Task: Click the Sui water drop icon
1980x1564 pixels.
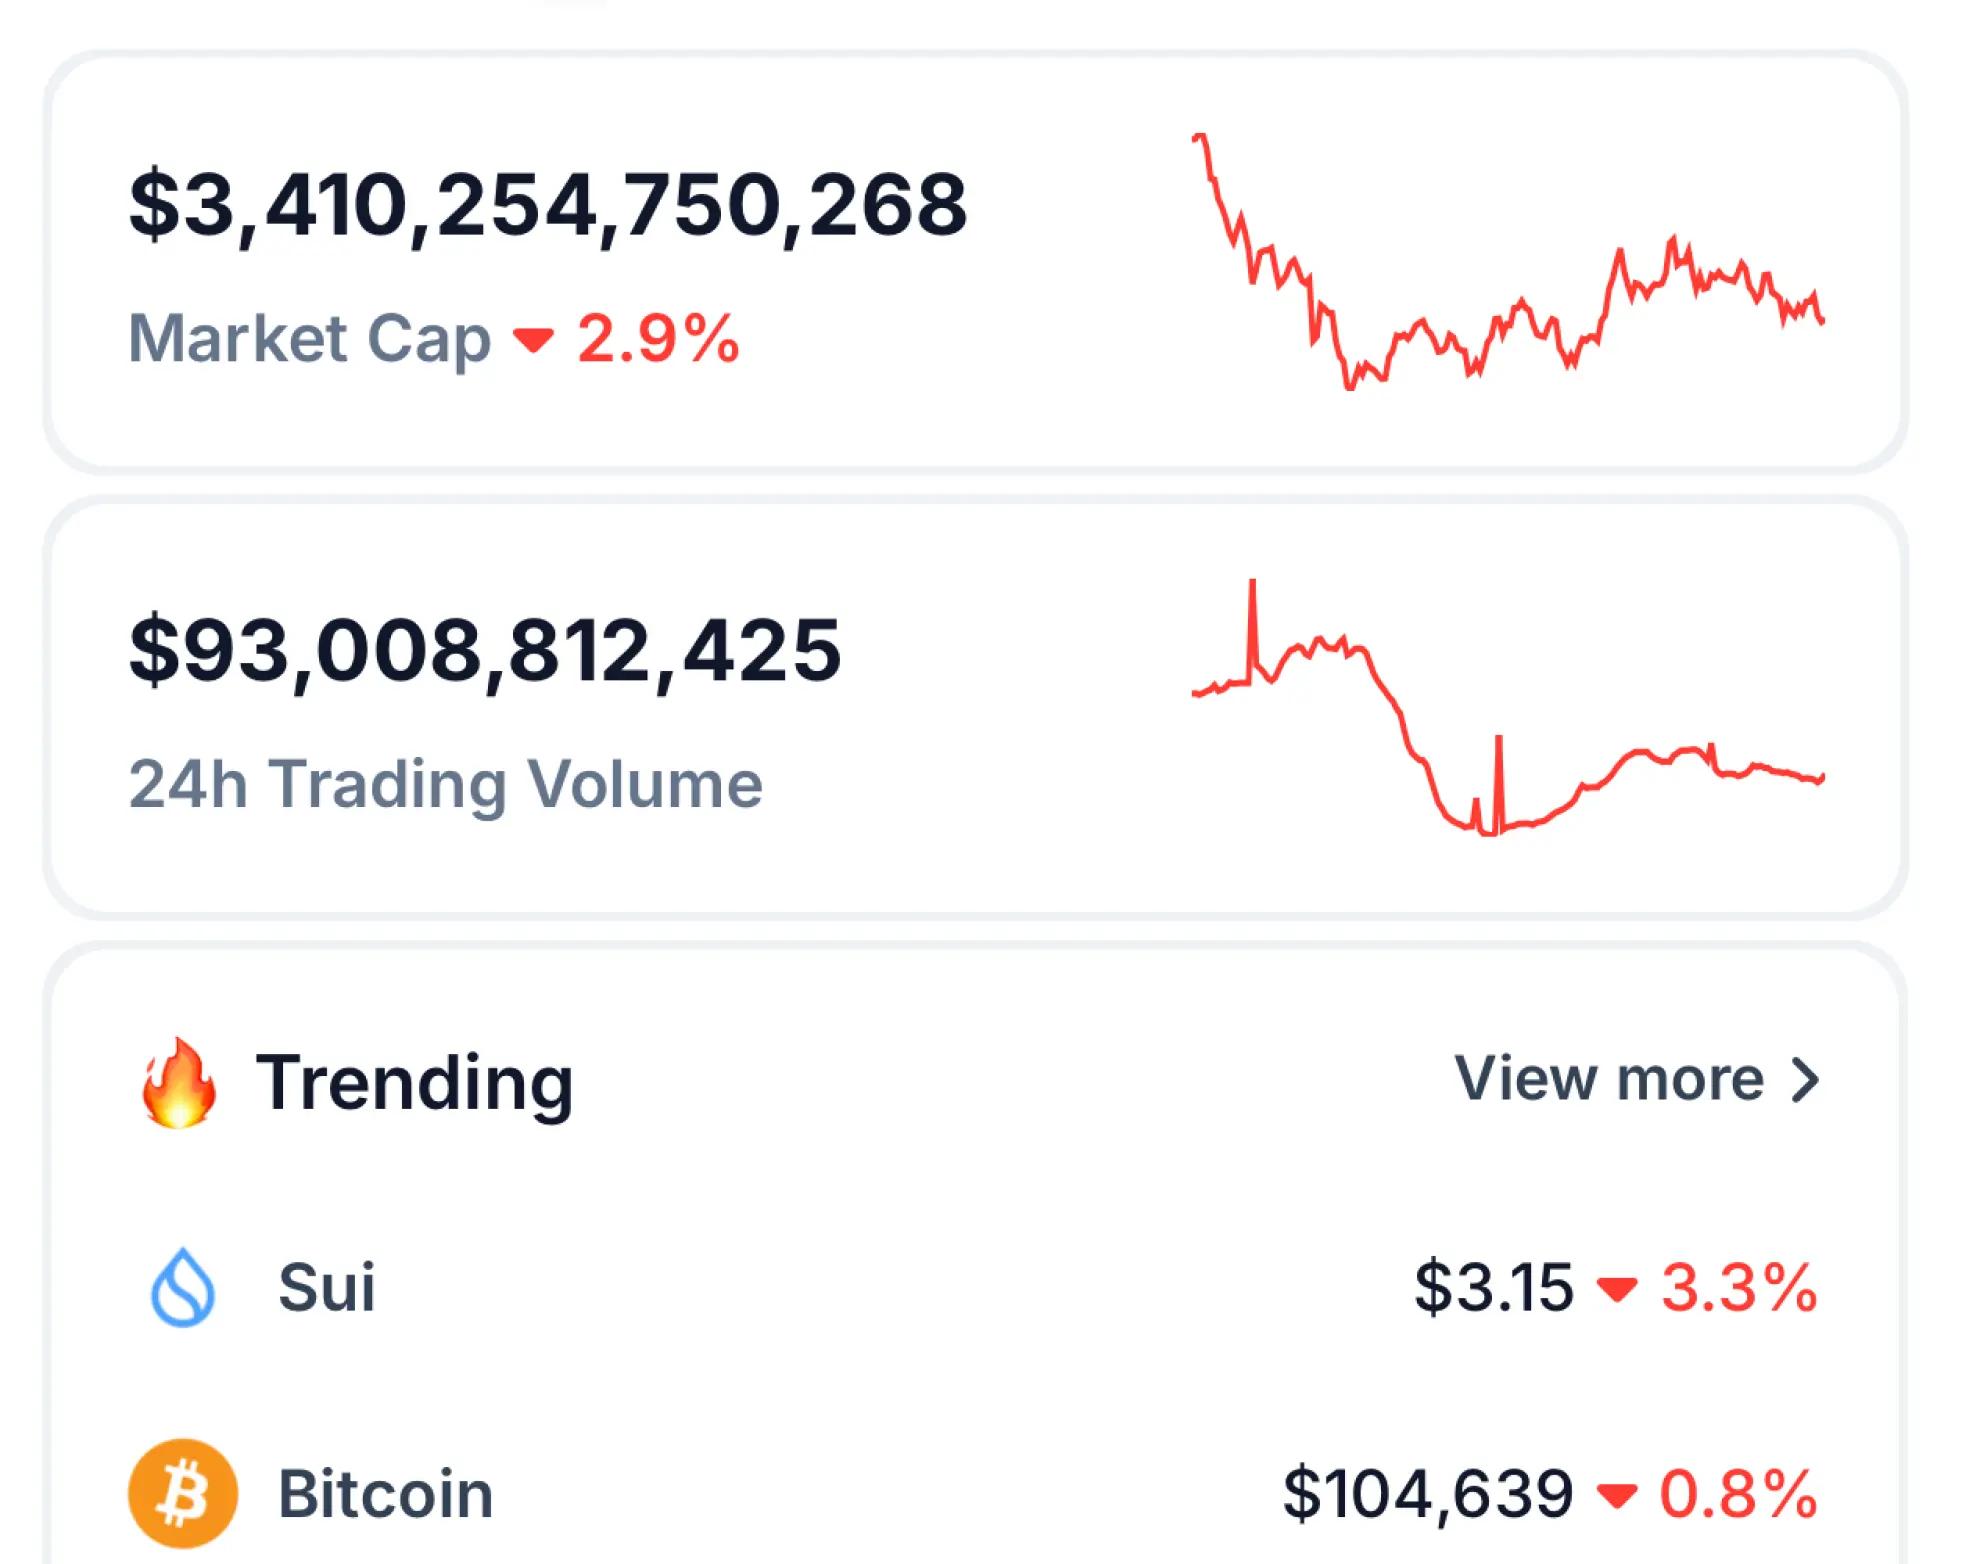Action: click(x=182, y=1287)
